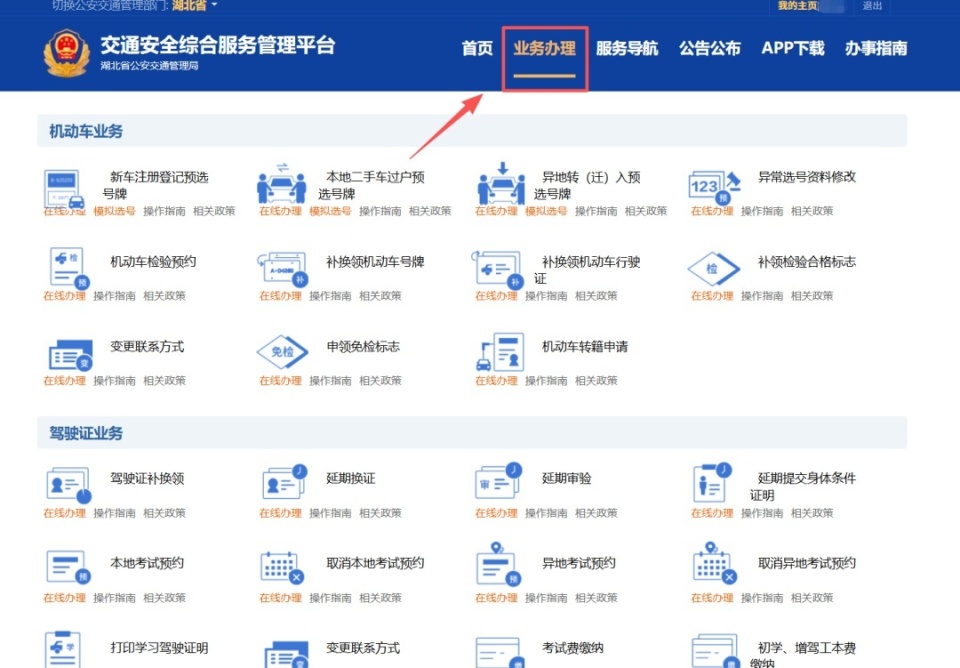Open the 办事指南 tab

tap(876, 48)
